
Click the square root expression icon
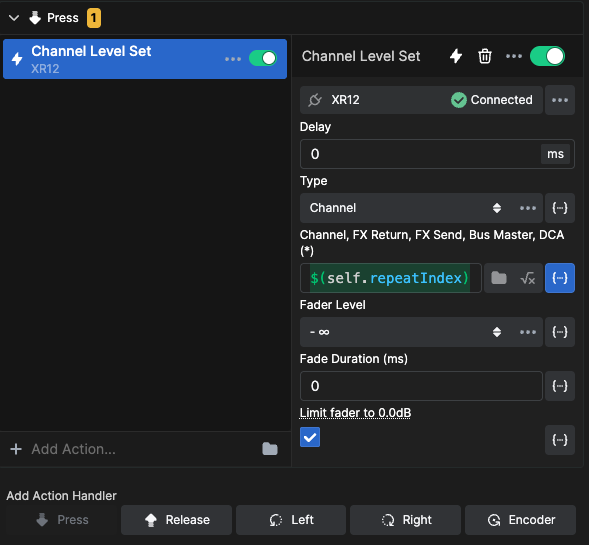pyautogui.click(x=528, y=278)
